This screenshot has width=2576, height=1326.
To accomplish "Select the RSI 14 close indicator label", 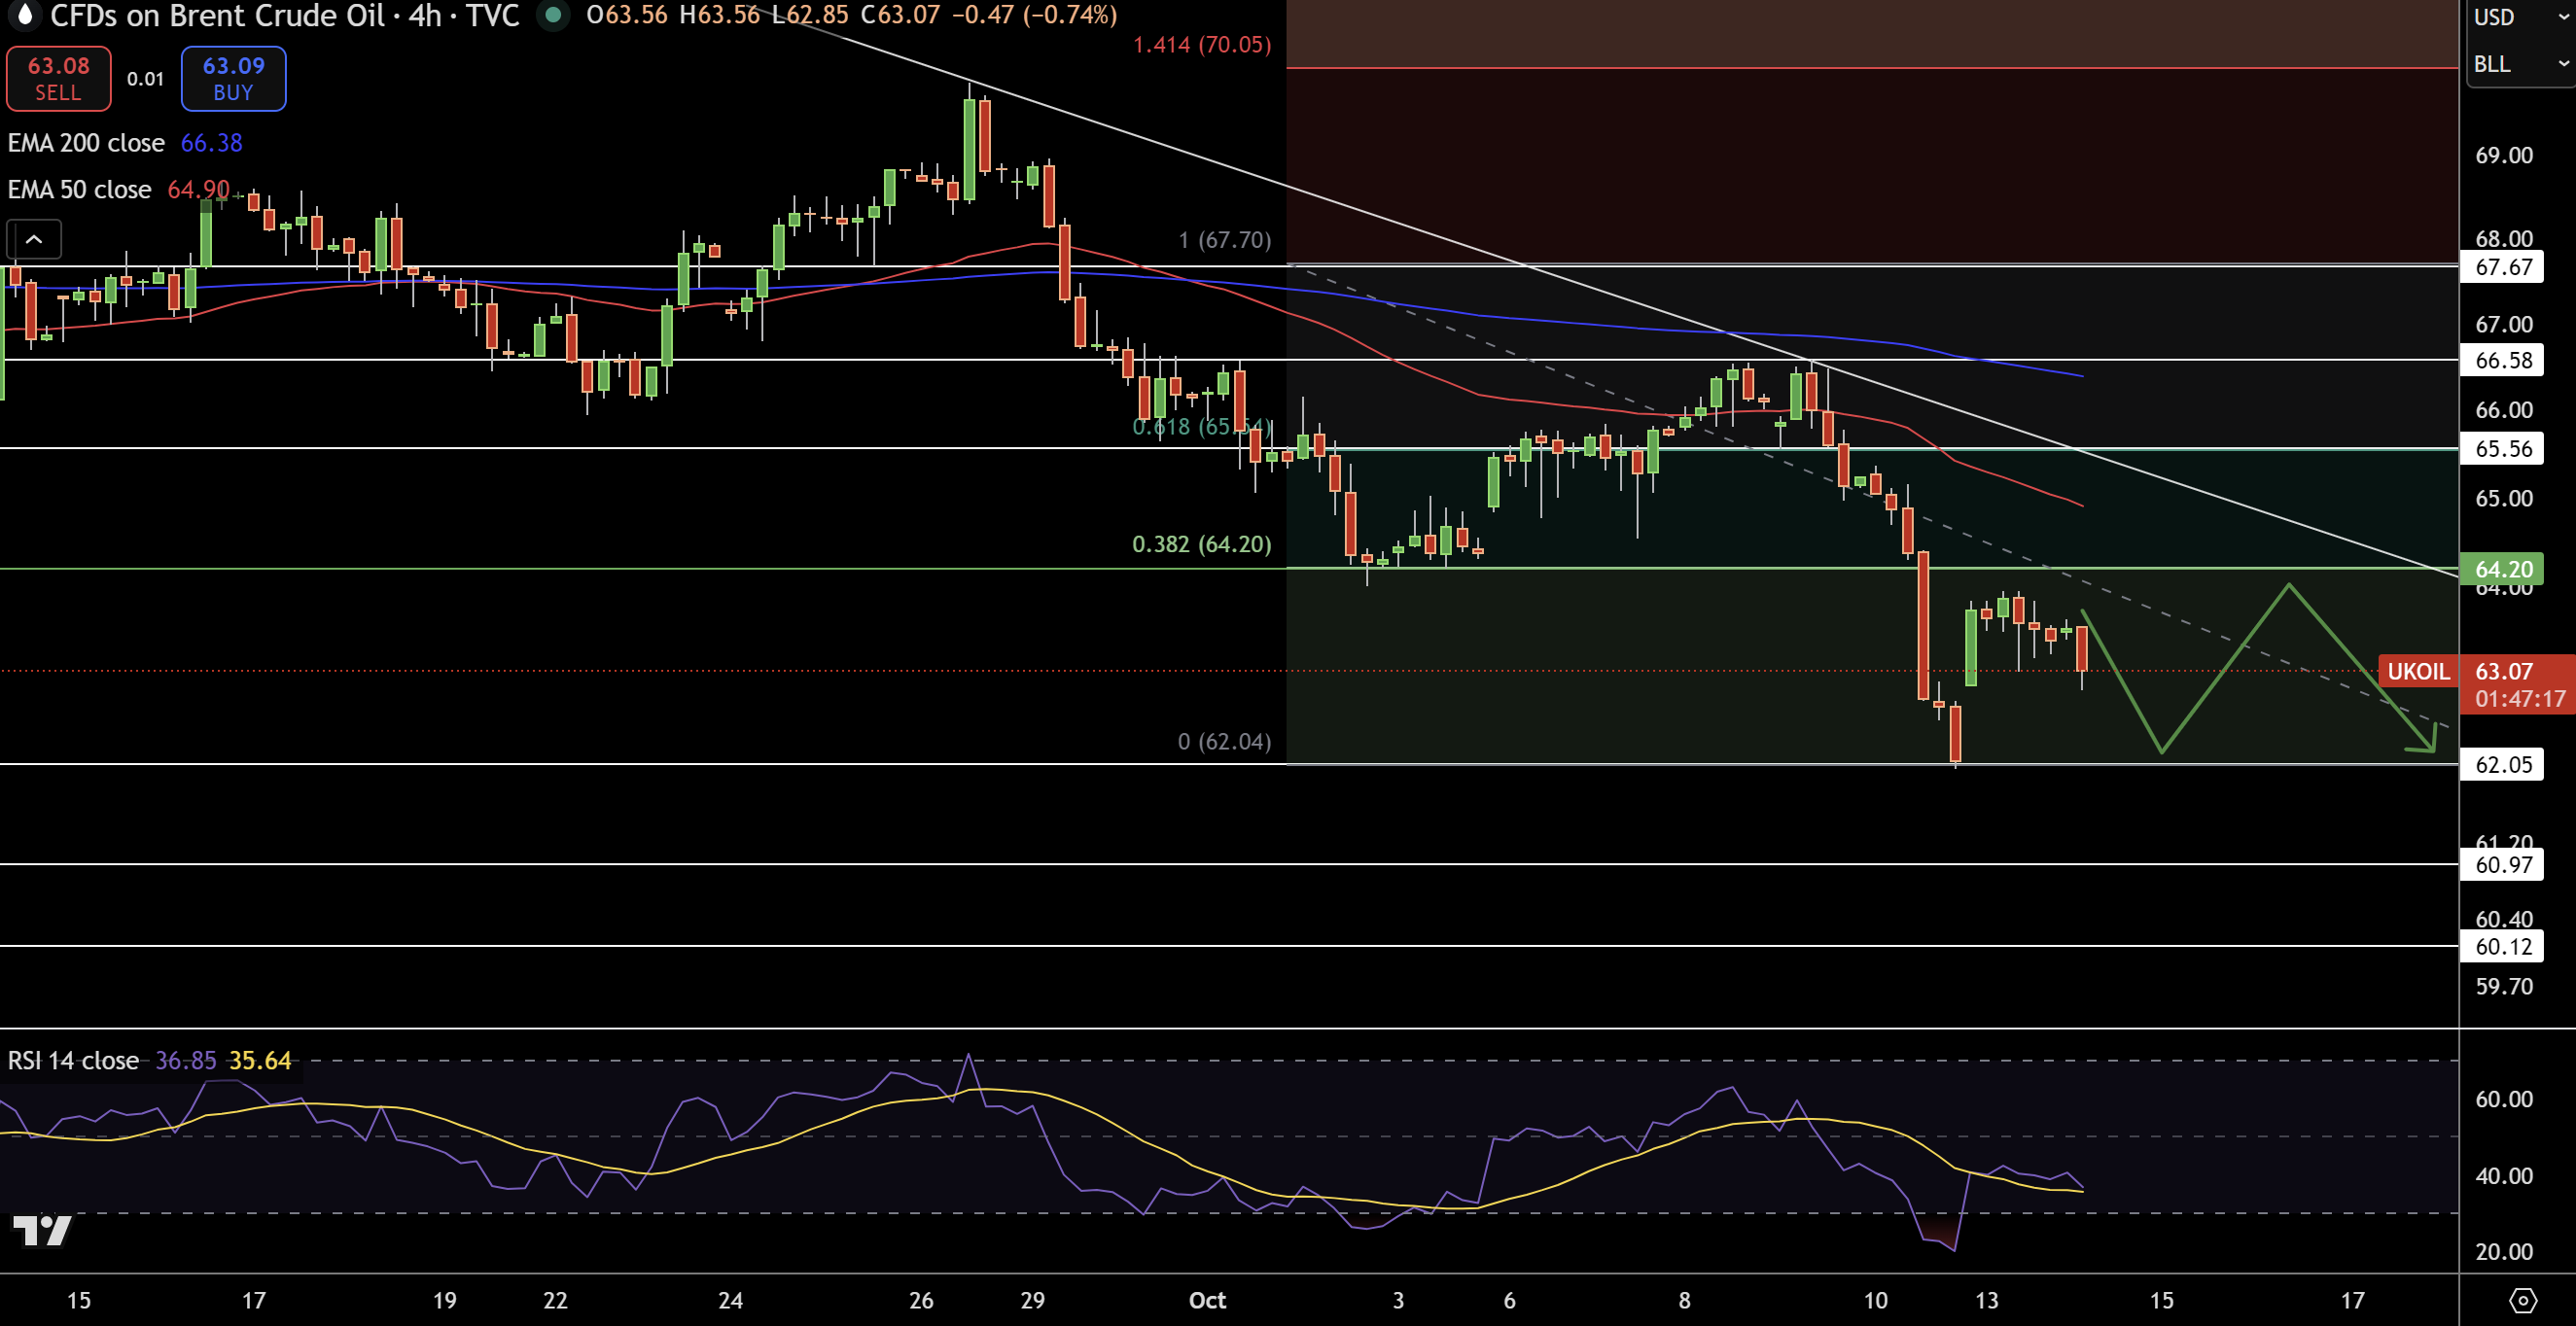I will pos(73,1060).
